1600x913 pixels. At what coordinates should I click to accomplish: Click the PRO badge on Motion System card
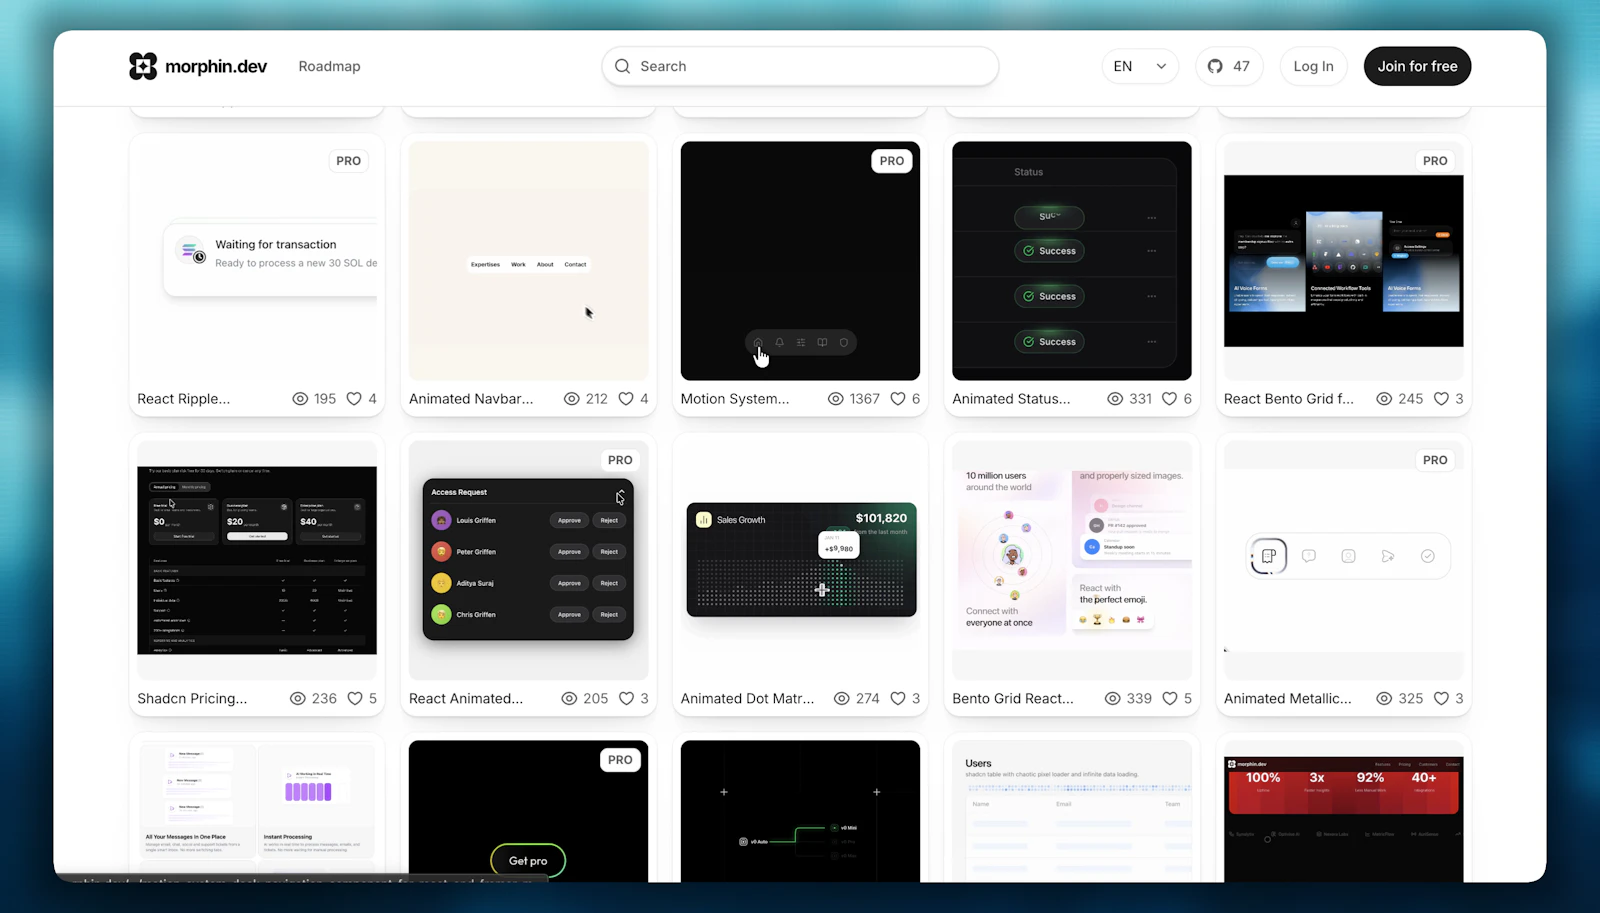pyautogui.click(x=892, y=161)
